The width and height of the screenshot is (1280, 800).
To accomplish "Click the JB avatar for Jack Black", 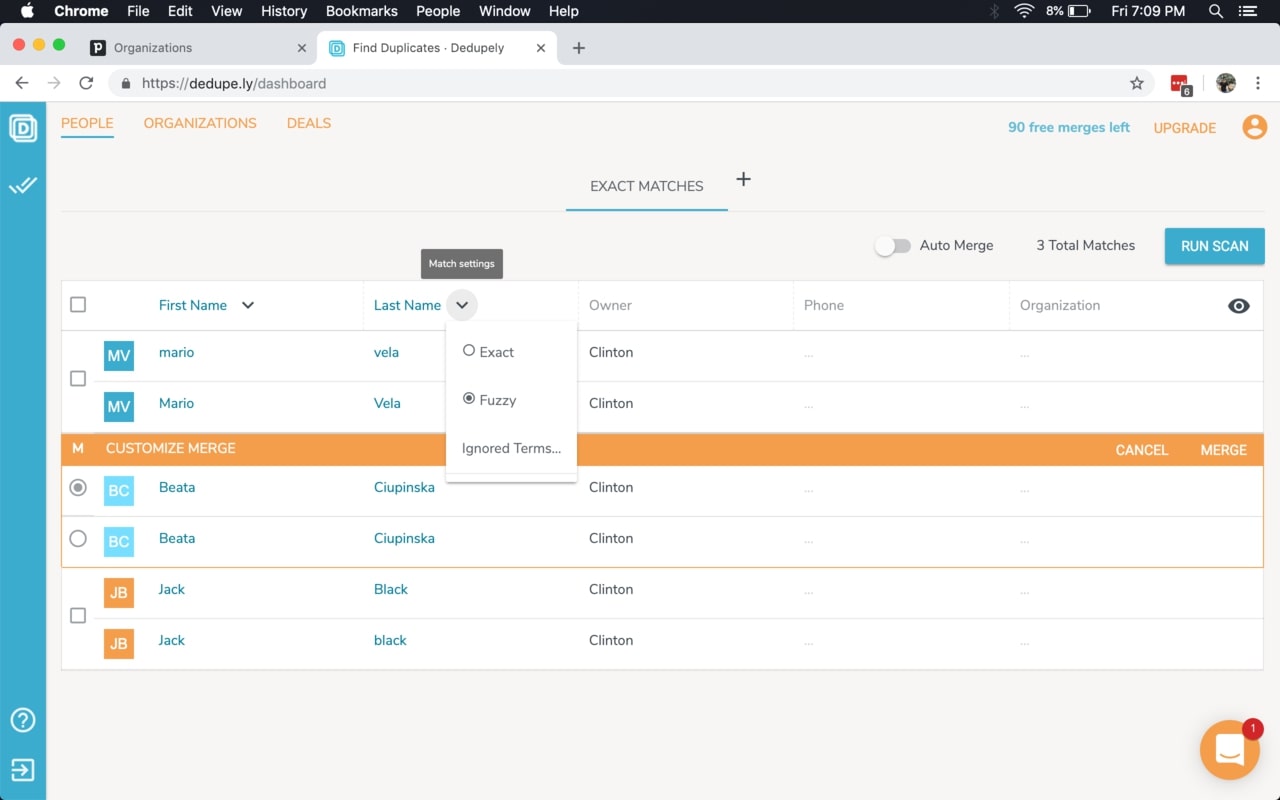I will click(x=119, y=592).
